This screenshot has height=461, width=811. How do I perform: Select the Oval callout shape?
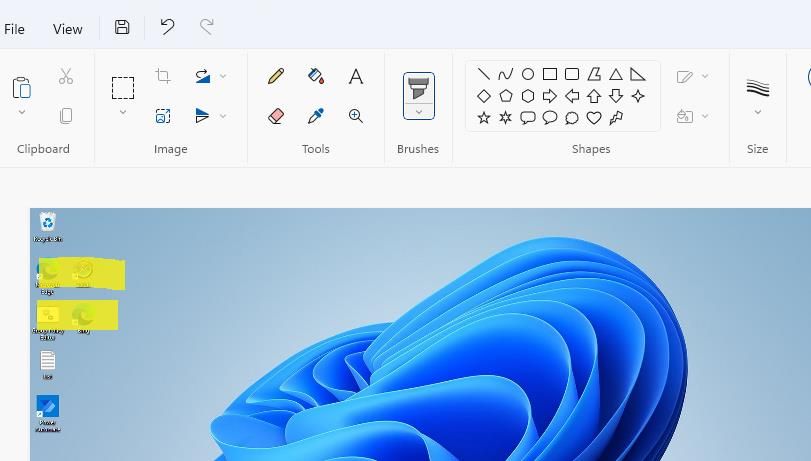[550, 118]
